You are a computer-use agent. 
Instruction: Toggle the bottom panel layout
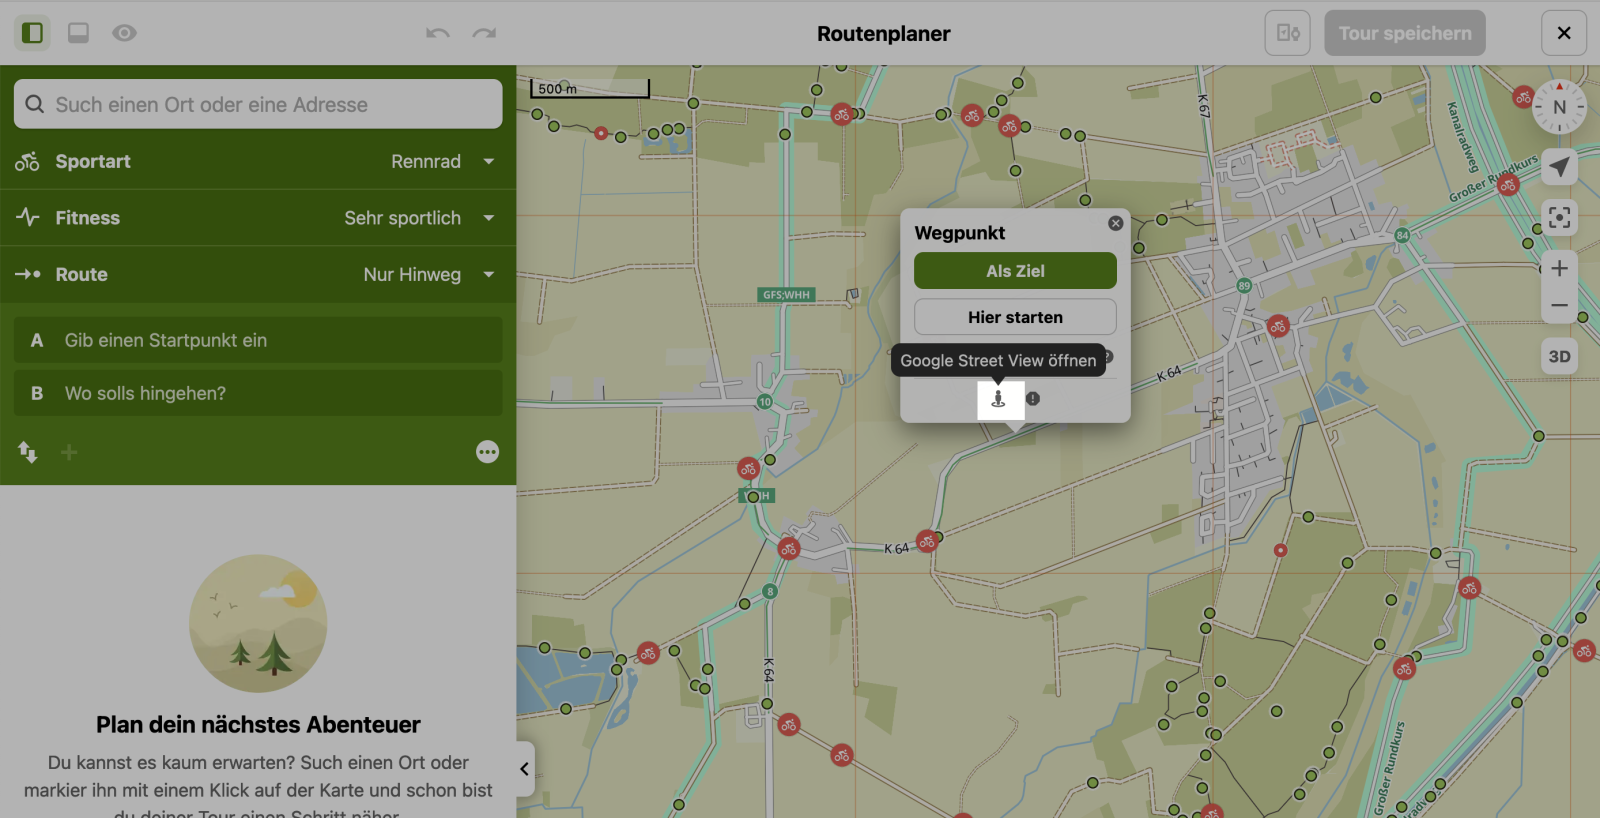(x=78, y=33)
